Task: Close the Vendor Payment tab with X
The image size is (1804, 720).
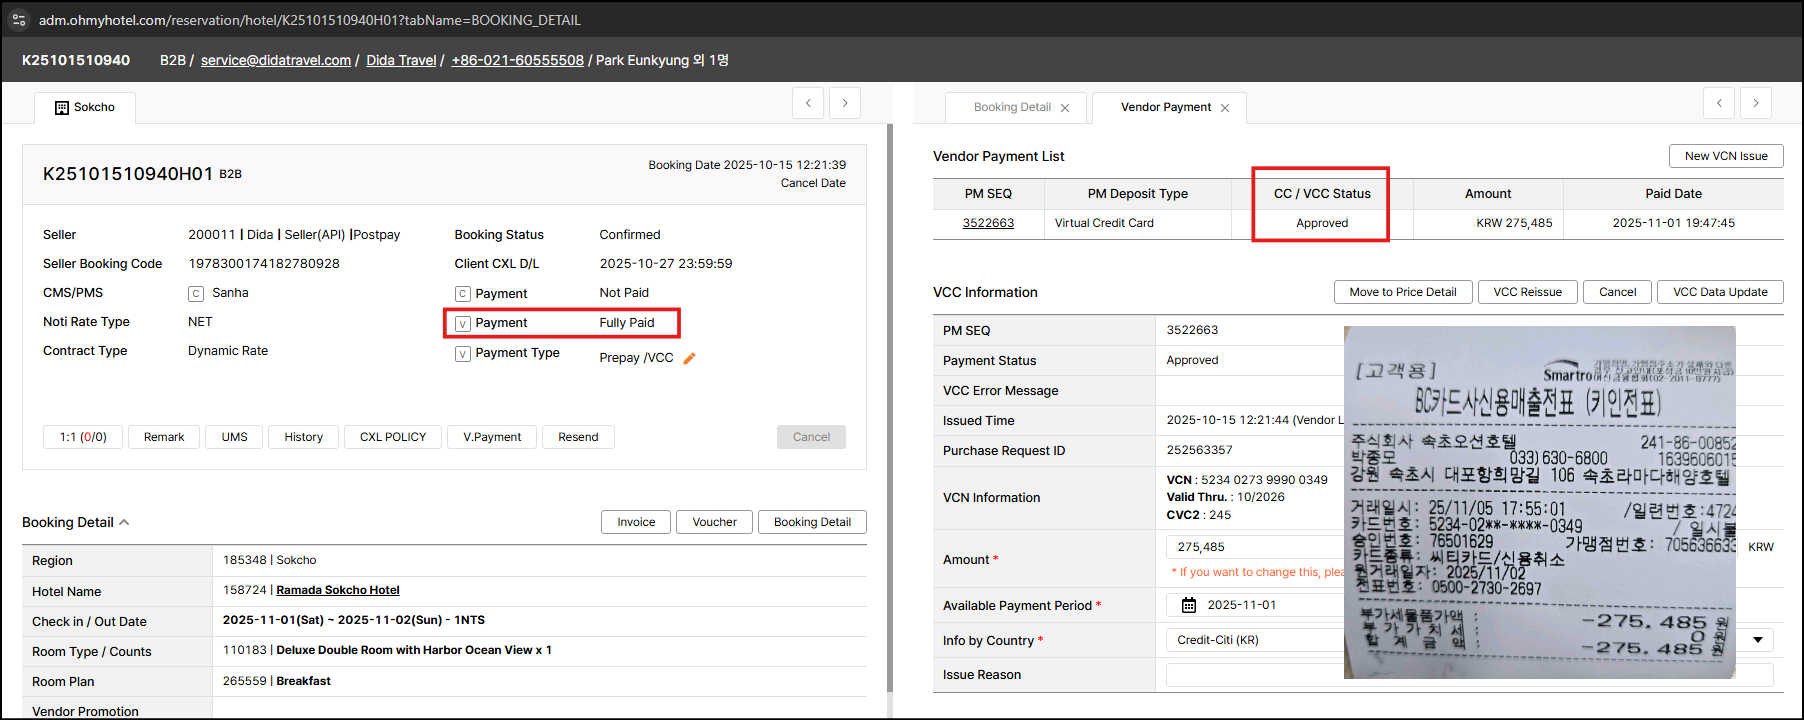Action: [x=1225, y=108]
